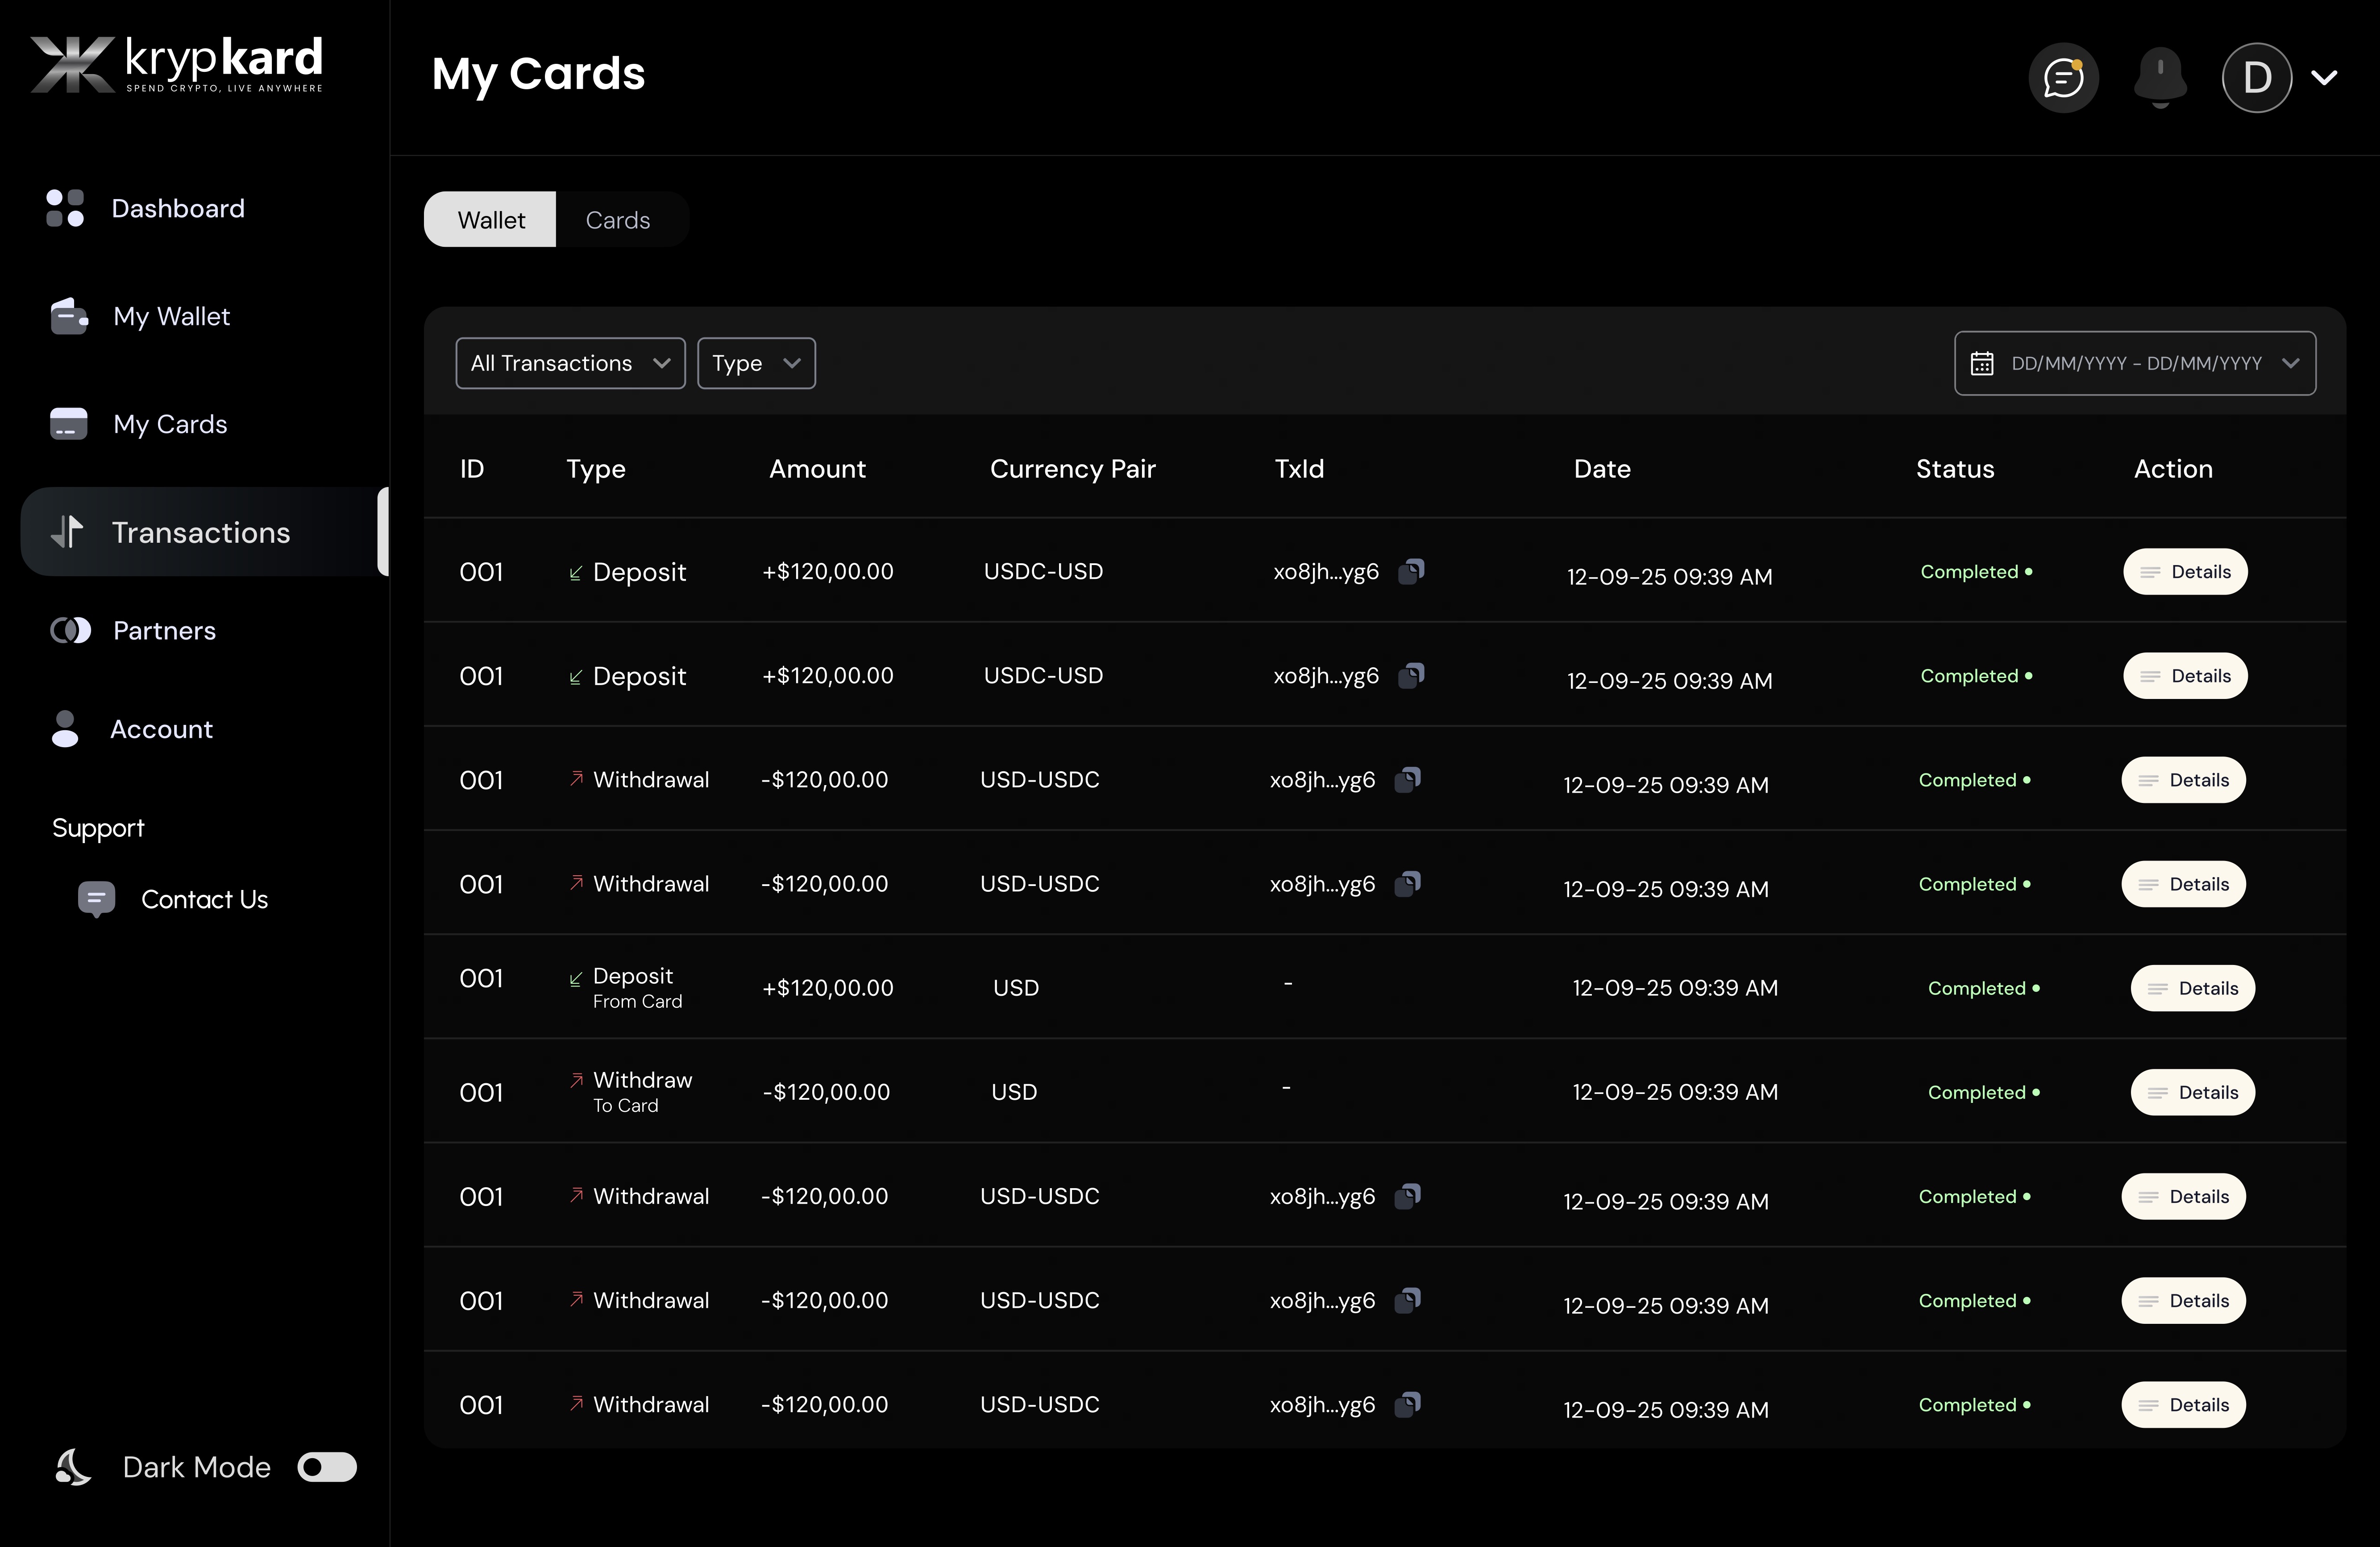Viewport: 2380px width, 1547px height.
Task: Click the Status column header
Action: click(1955, 469)
